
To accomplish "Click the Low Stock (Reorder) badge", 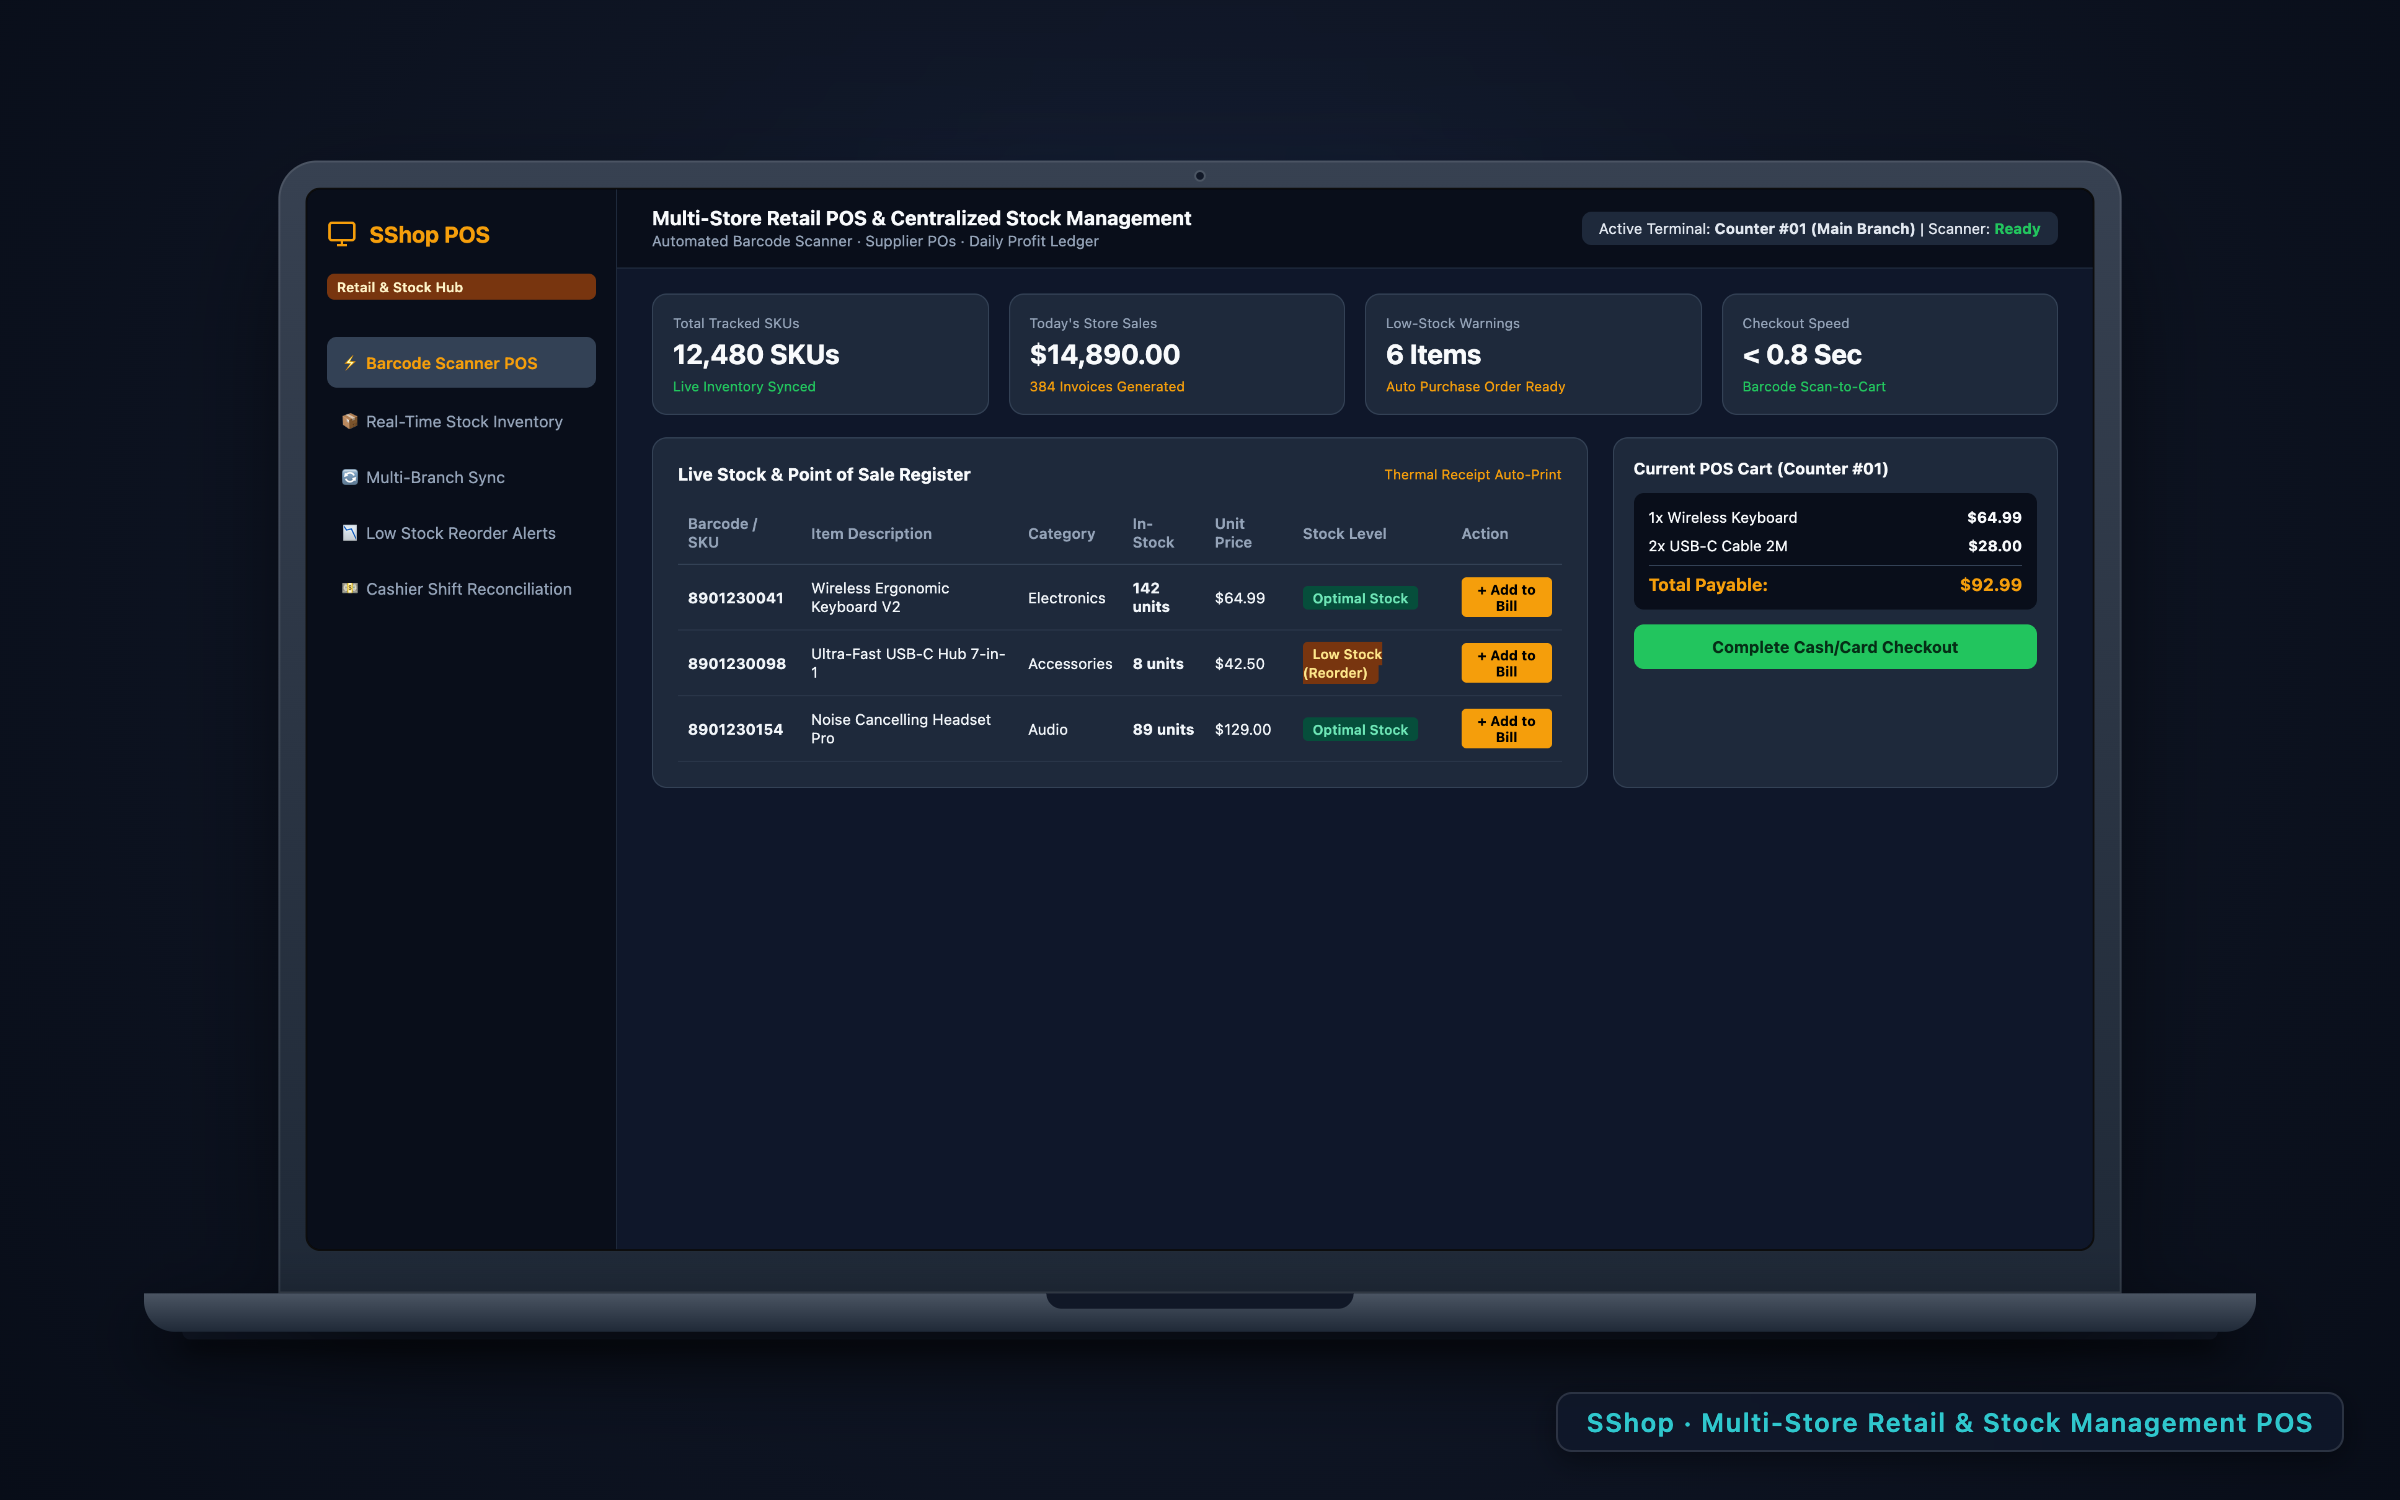I will (x=1343, y=663).
